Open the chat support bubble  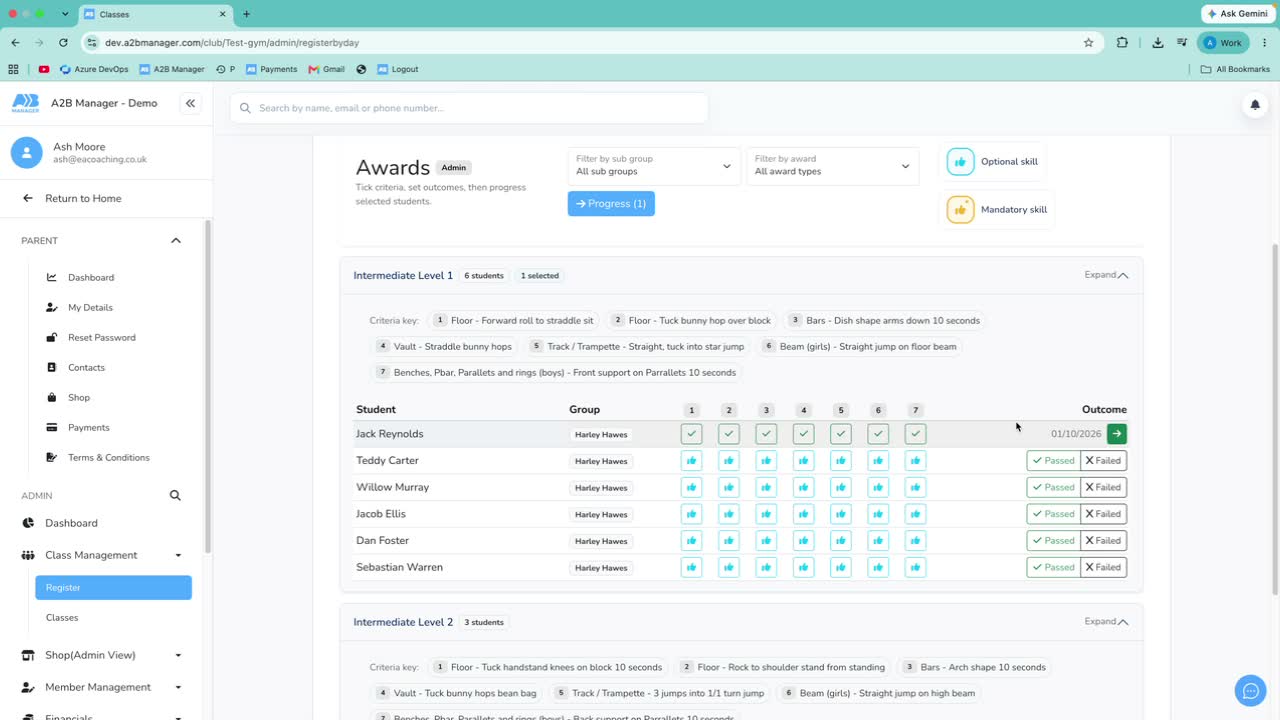(1250, 691)
